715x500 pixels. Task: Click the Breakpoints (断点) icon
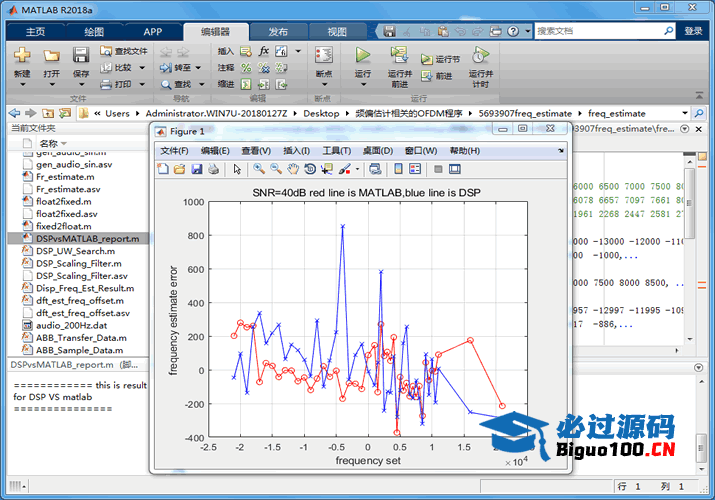[324, 55]
